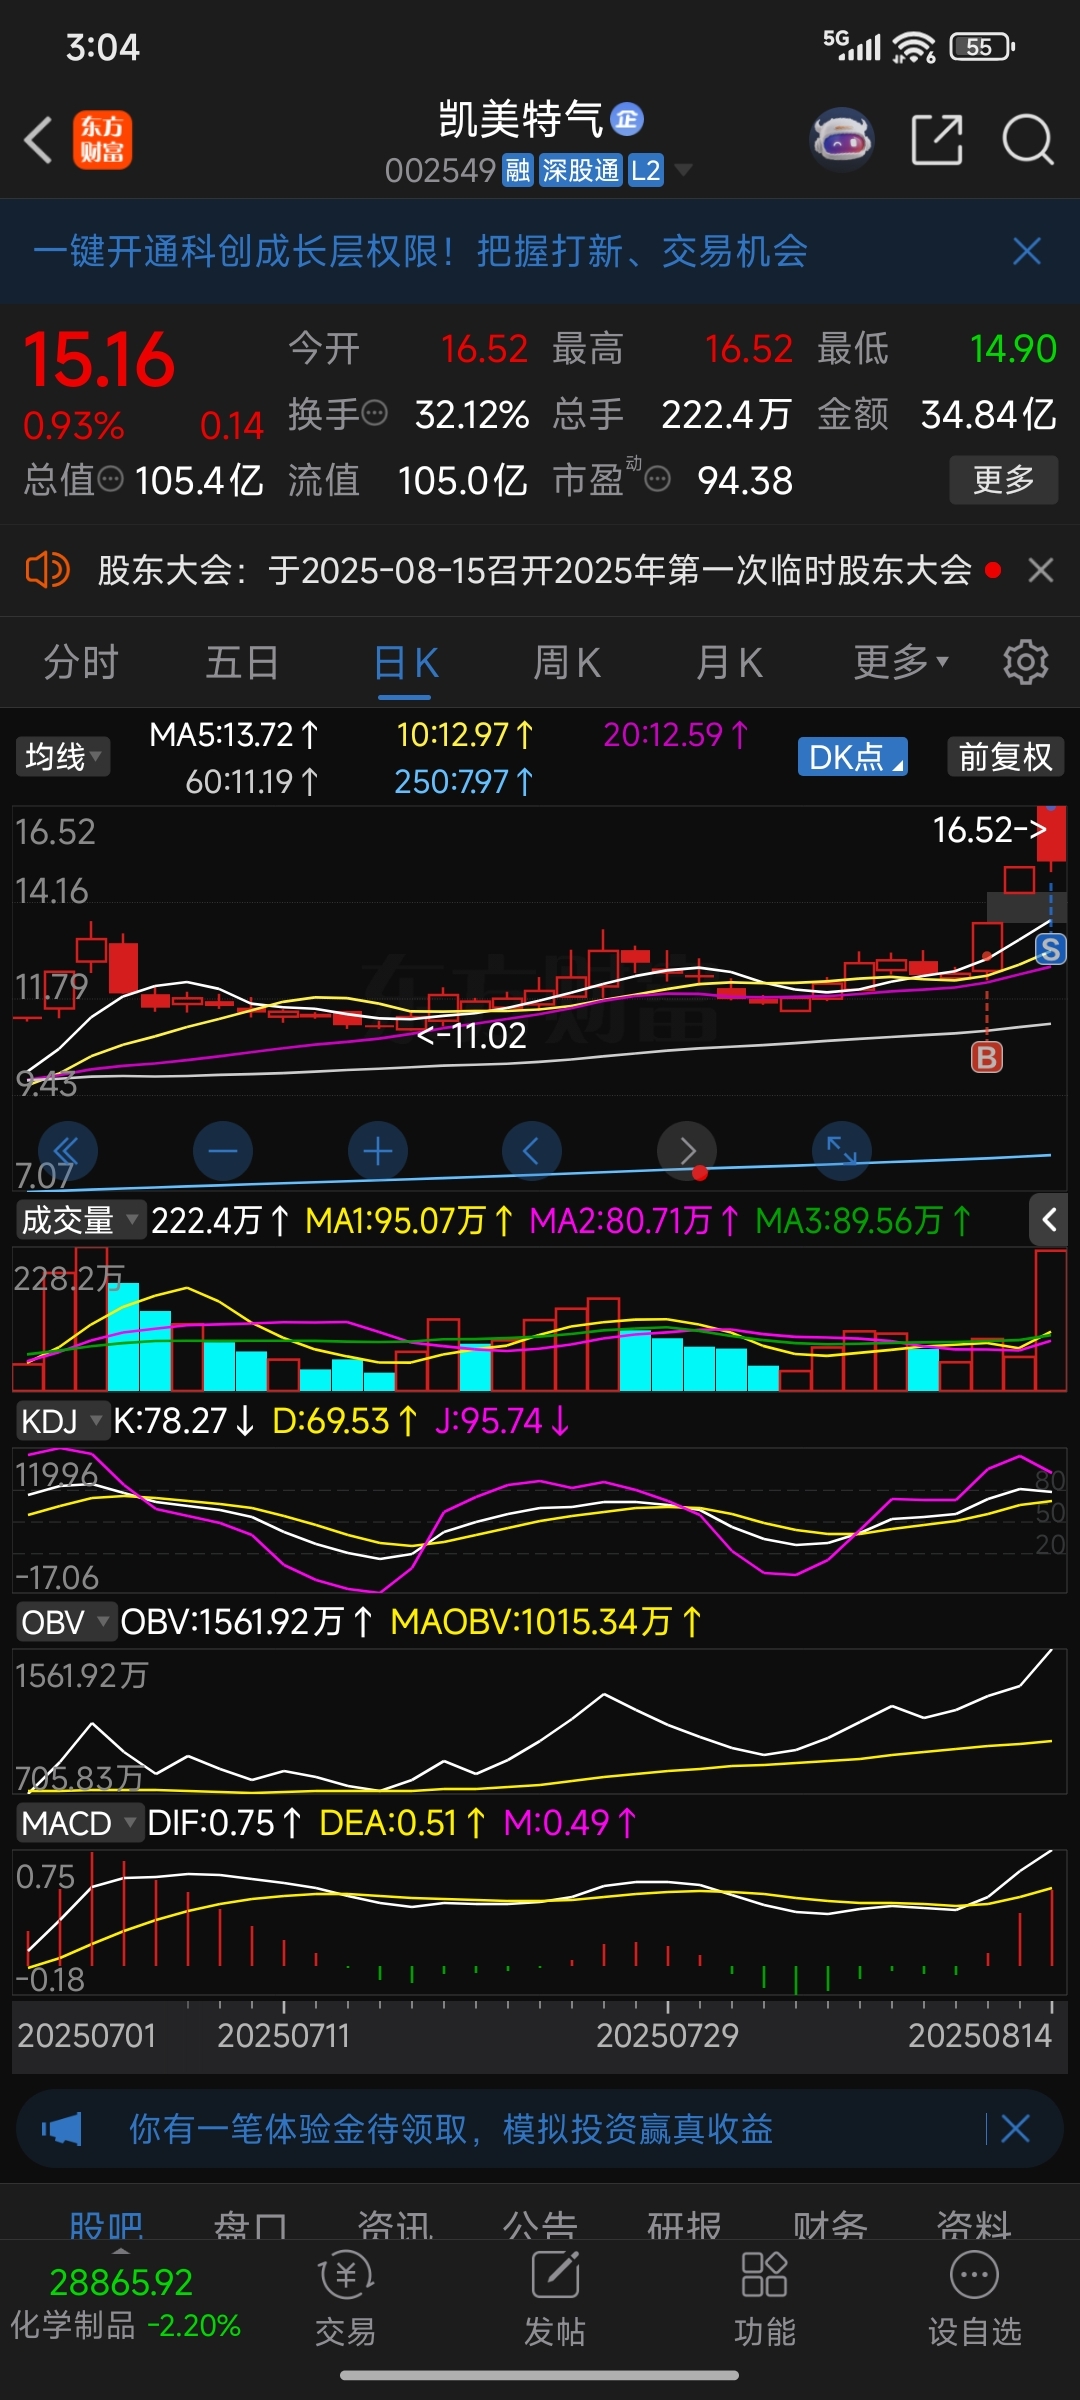This screenshot has width=1080, height=2400.
Task: Expand the stock code dropdown arrow
Action: (683, 170)
